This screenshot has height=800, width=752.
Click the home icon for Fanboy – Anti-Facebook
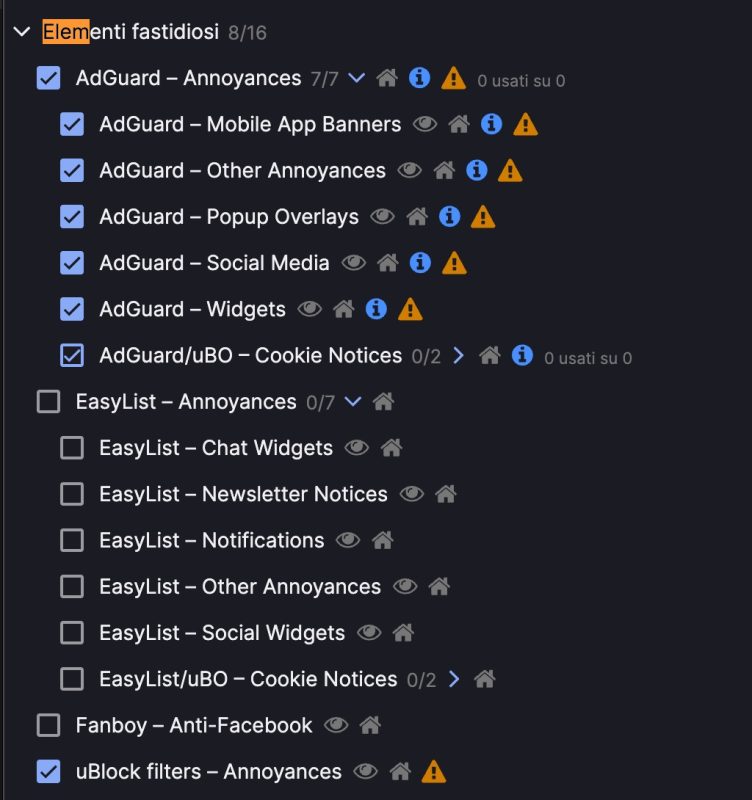tap(370, 725)
